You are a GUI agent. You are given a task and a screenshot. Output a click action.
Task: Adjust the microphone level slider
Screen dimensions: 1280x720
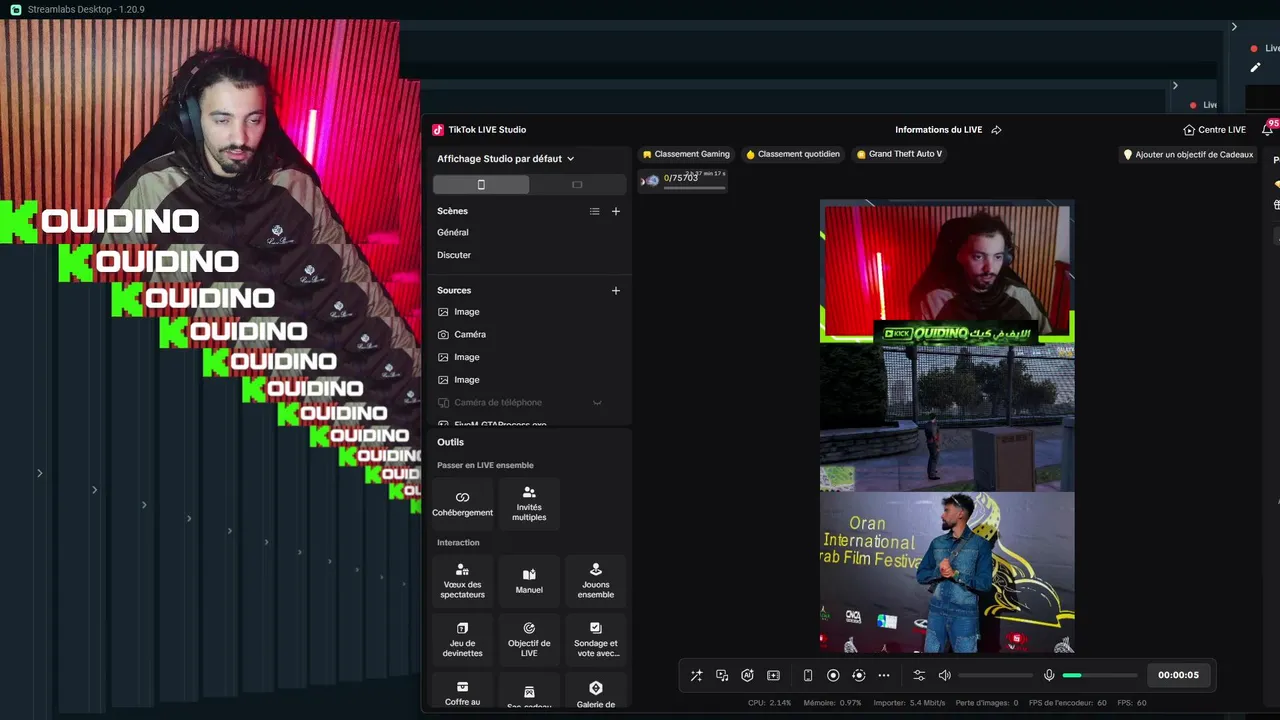[1100, 675]
